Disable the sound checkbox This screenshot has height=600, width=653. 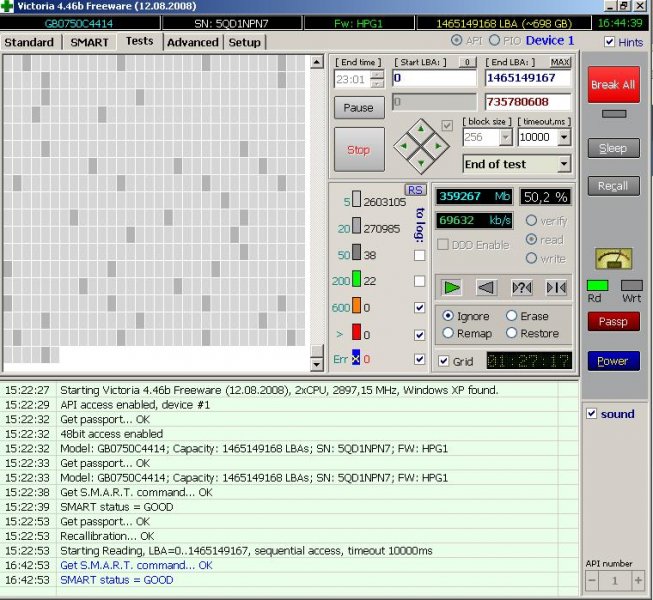[591, 414]
